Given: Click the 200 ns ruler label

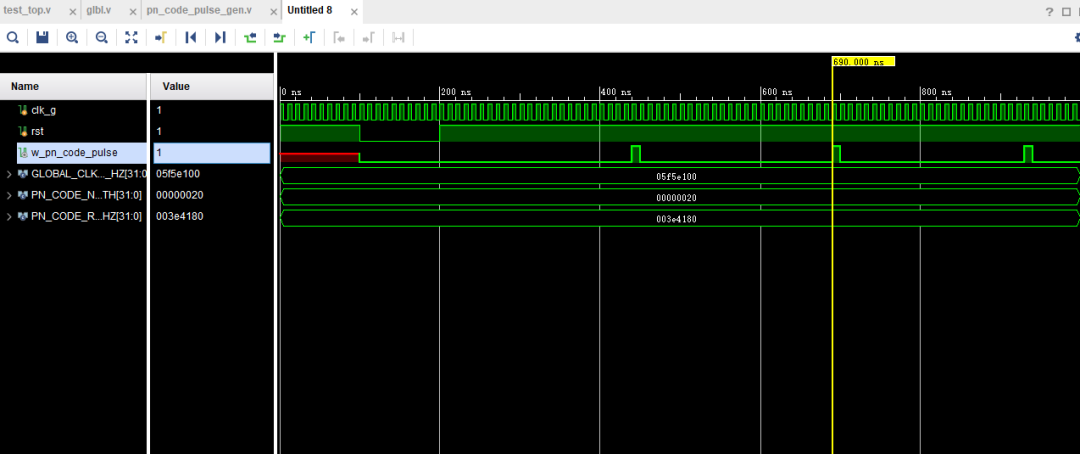Looking at the screenshot, I should (x=456, y=92).
